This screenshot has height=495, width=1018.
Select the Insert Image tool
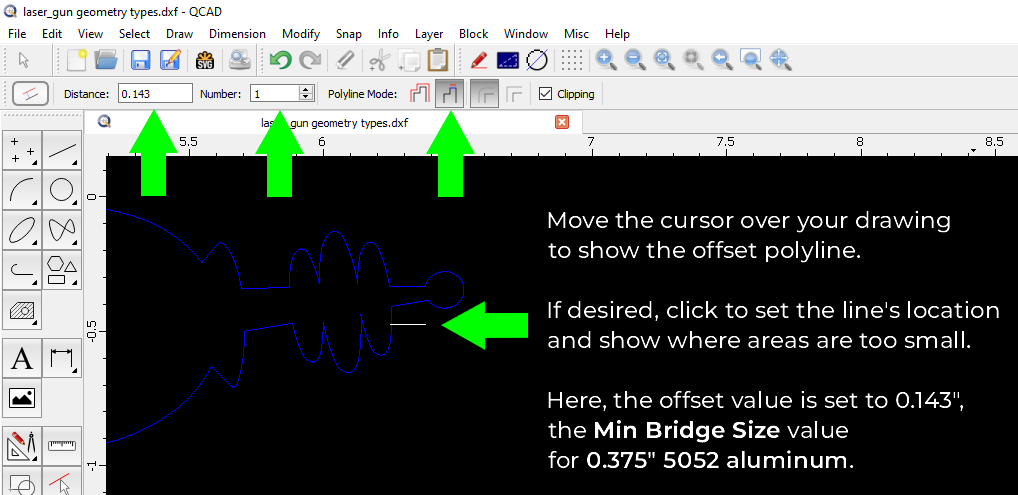pyautogui.click(x=23, y=397)
